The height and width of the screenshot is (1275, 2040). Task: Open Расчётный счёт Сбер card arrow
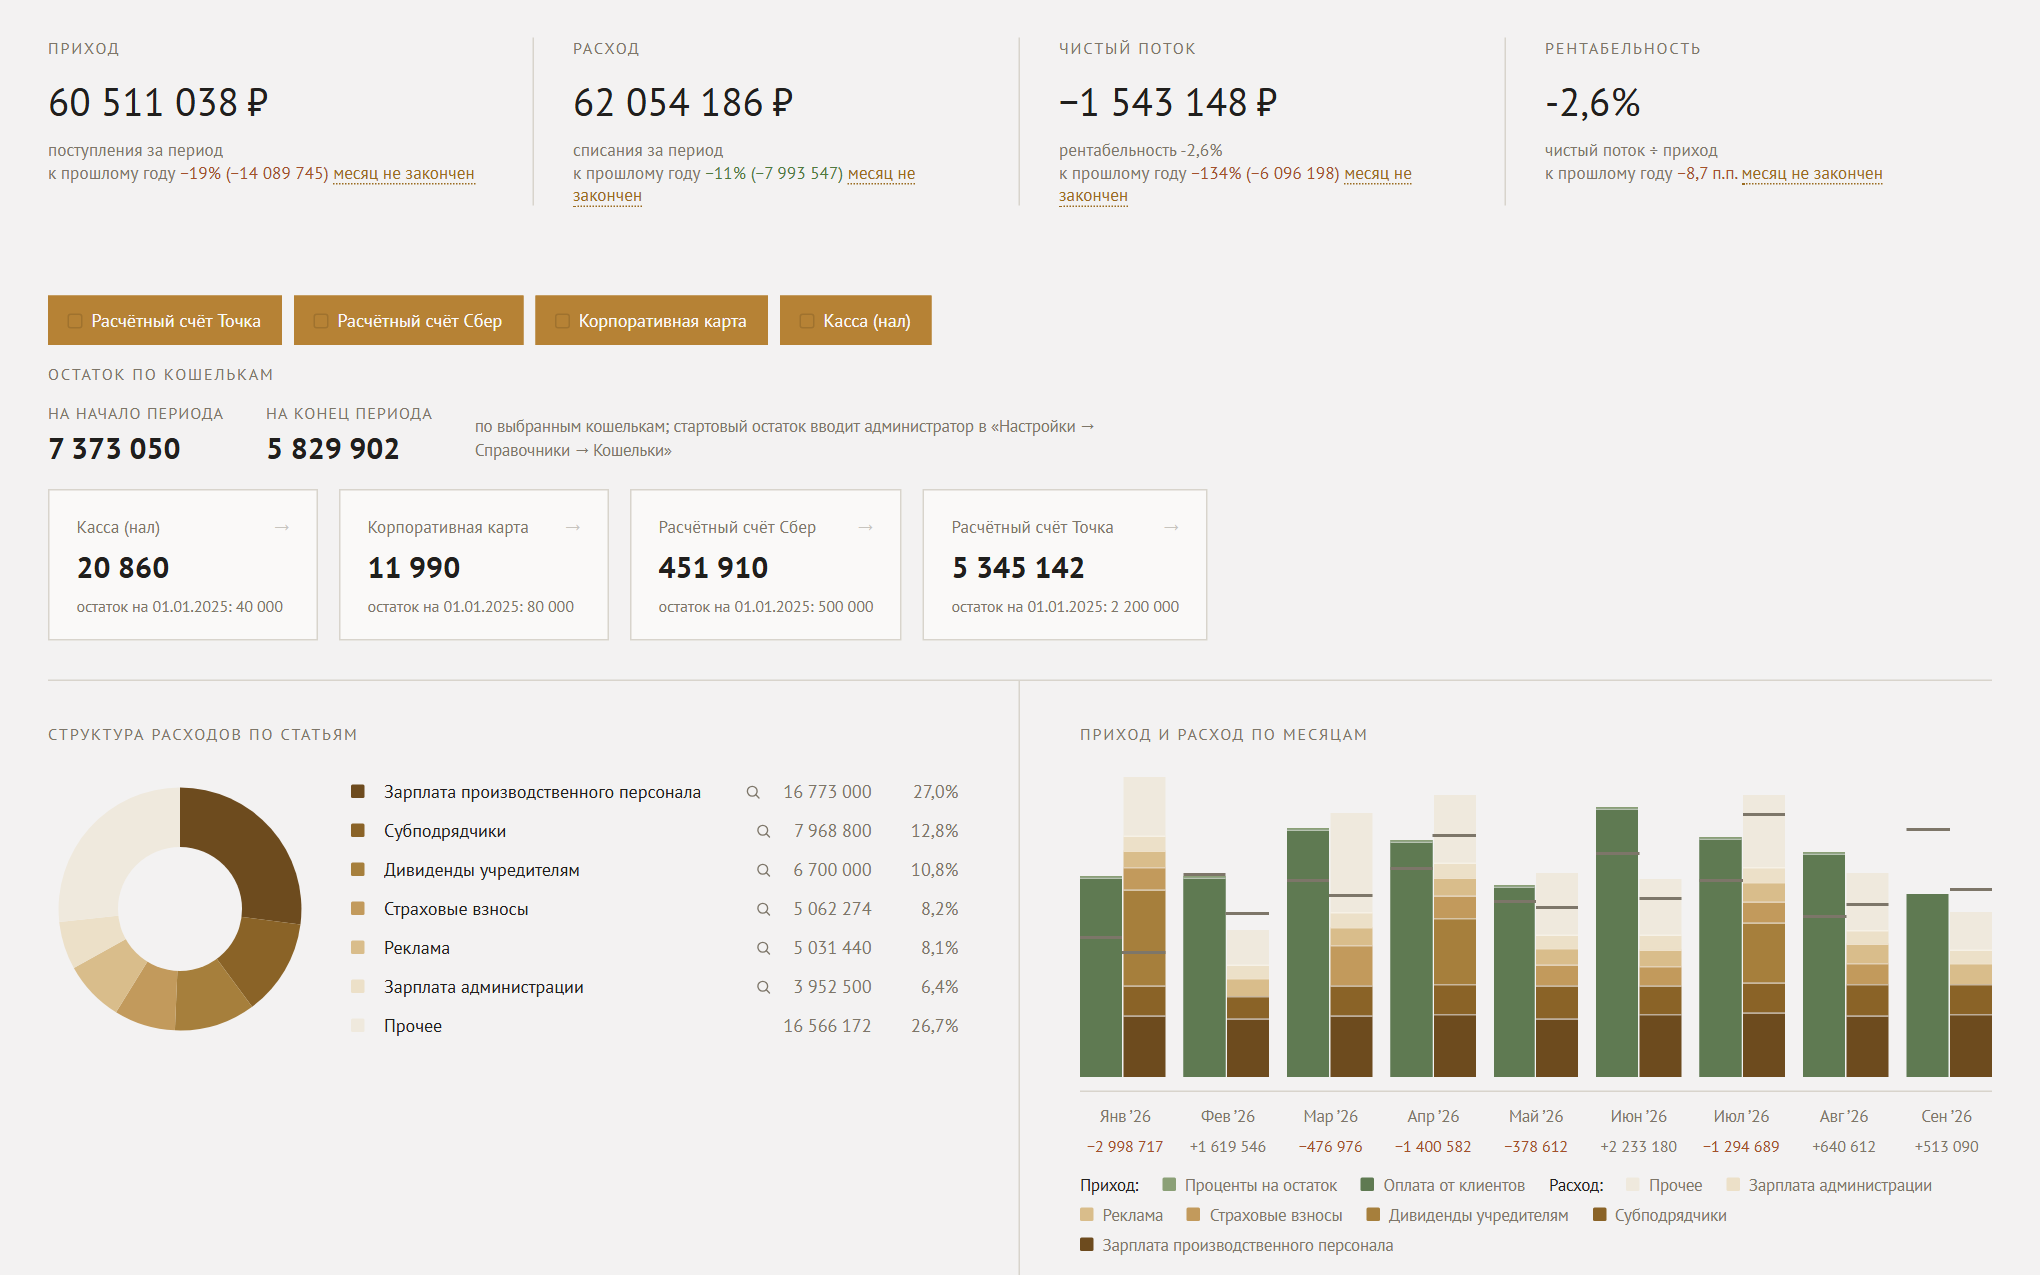click(x=866, y=527)
